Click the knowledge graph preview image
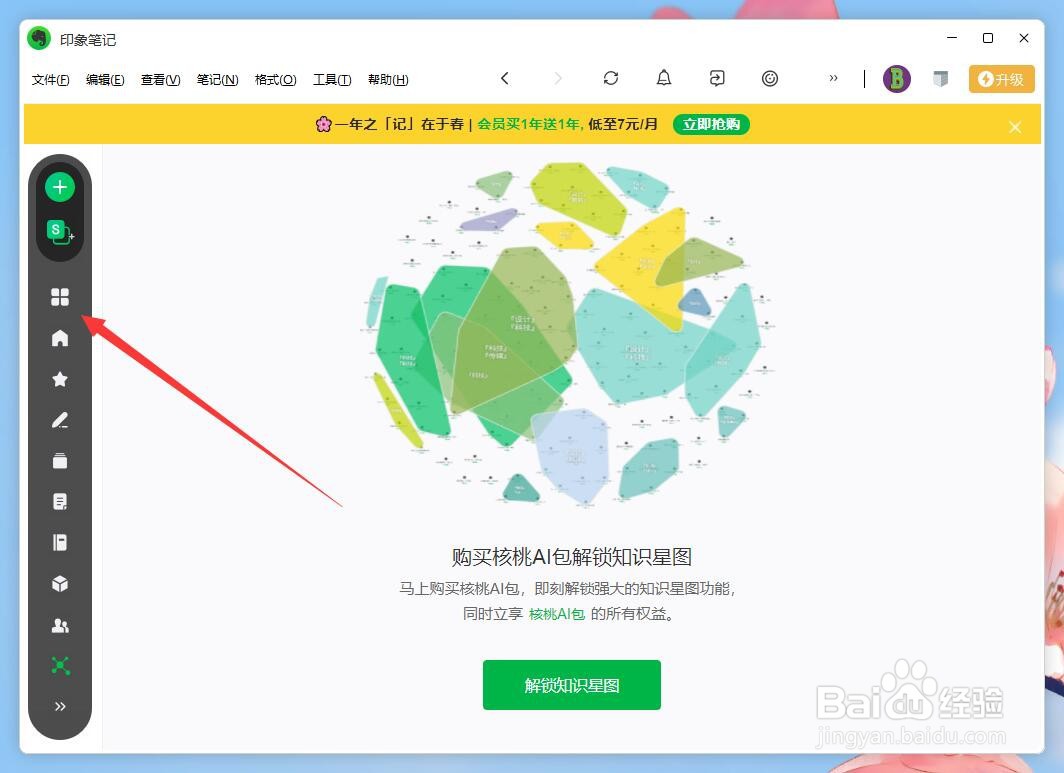This screenshot has width=1064, height=773. (568, 335)
